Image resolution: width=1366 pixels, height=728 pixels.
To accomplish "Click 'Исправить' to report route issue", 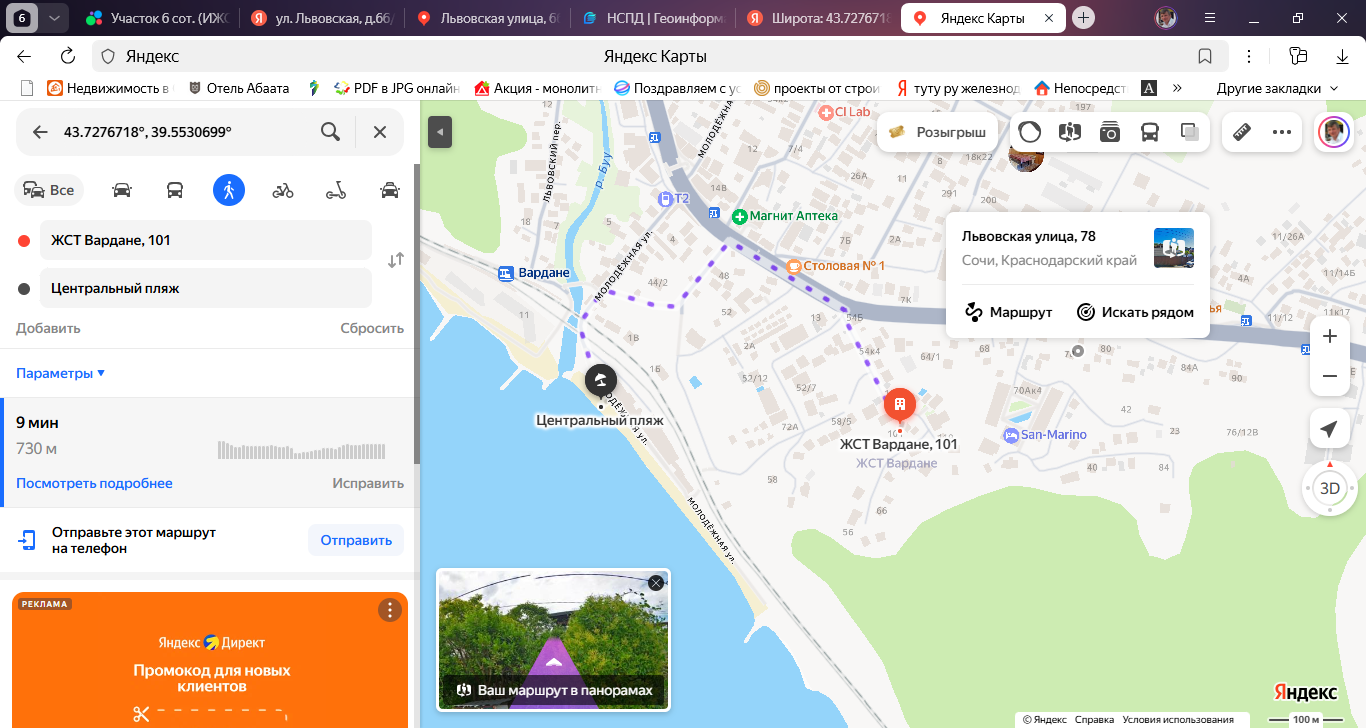I will coord(368,483).
